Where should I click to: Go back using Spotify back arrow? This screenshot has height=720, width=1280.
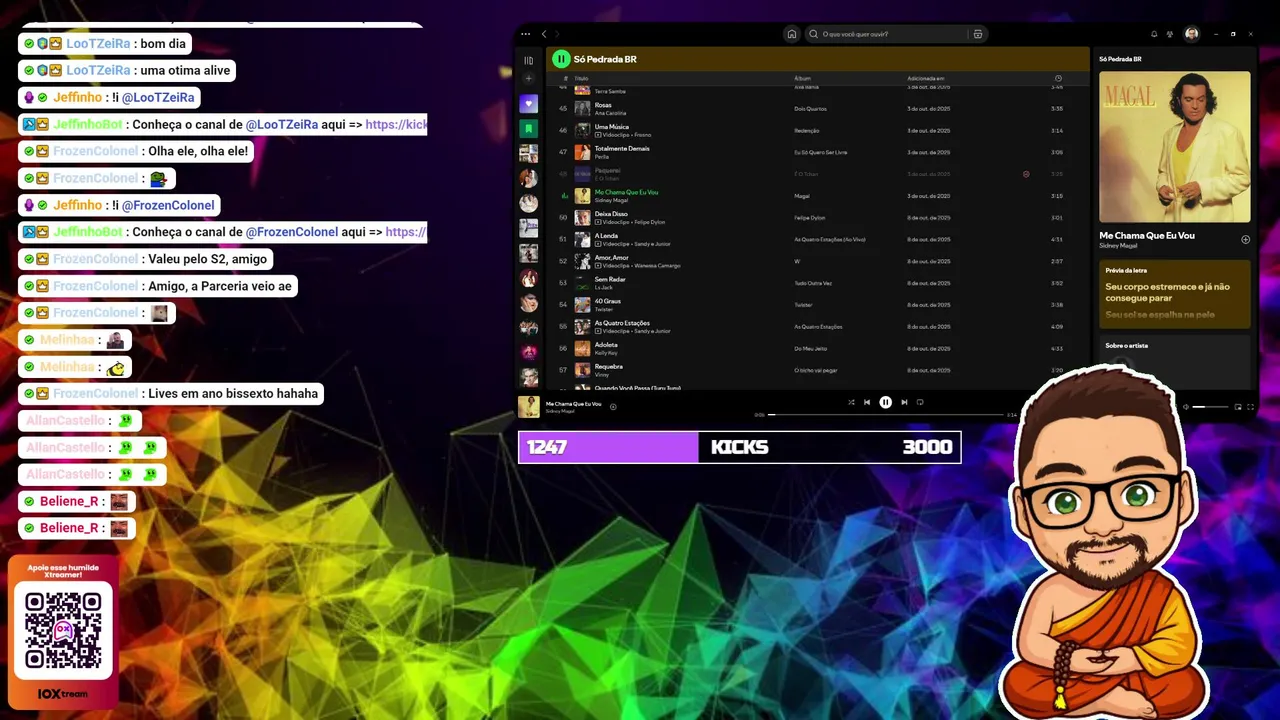(544, 34)
